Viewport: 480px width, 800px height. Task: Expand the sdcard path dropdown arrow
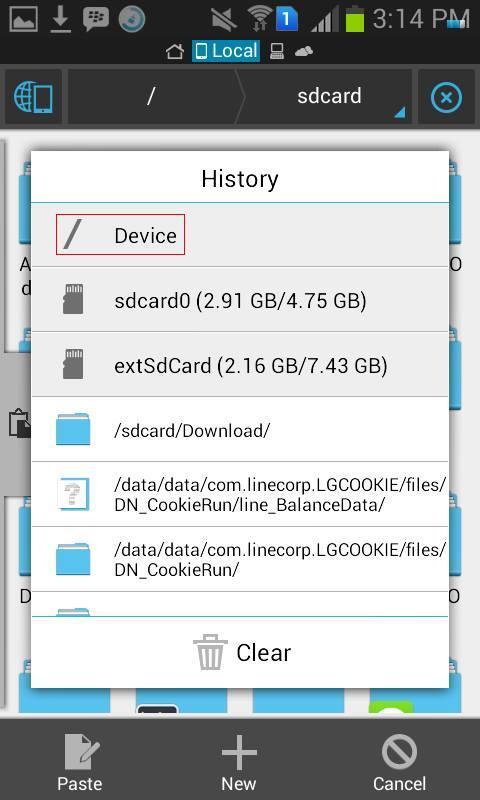400,112
